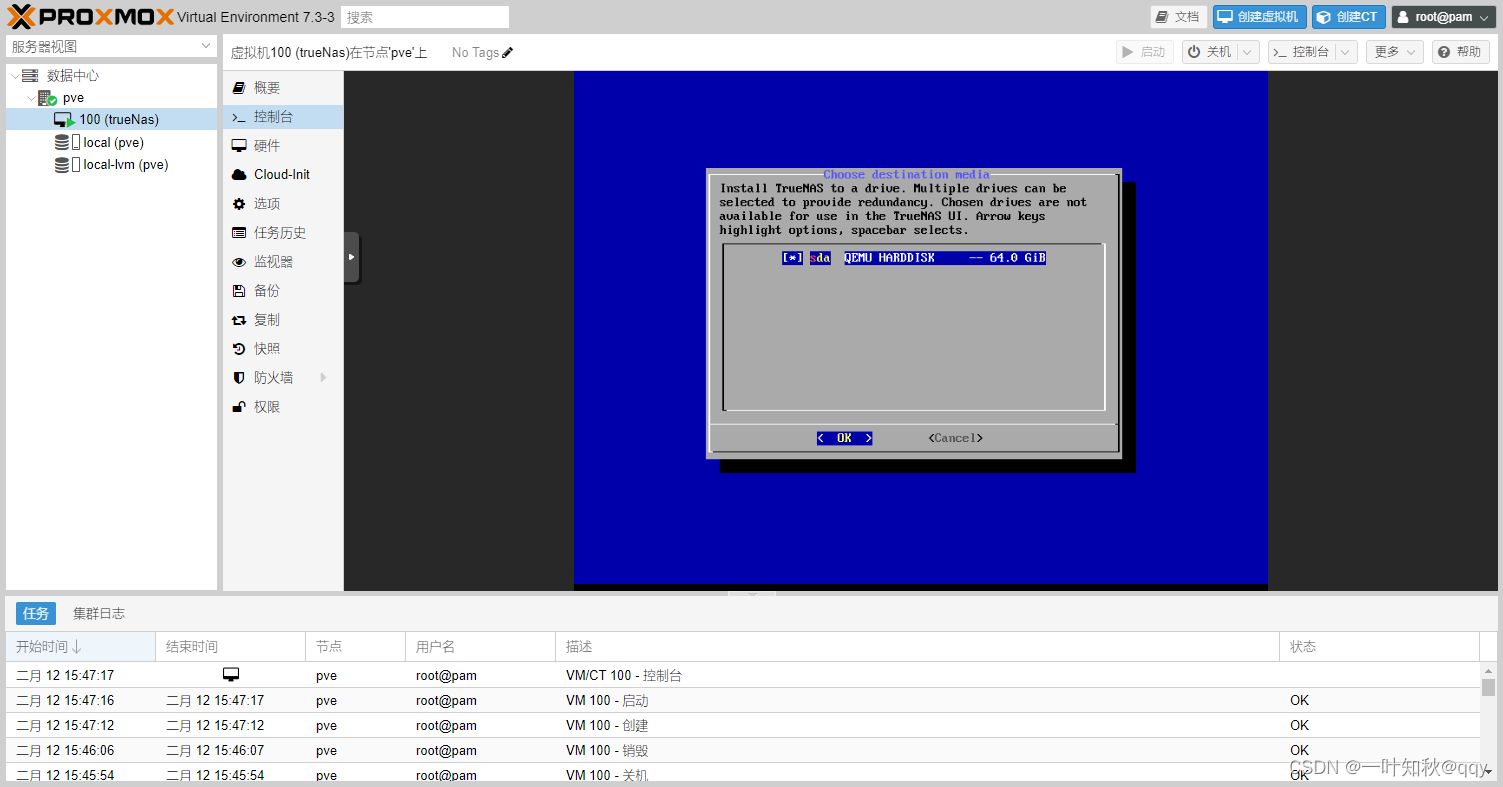
Task: Click 创建CT button
Action: pos(1349,17)
